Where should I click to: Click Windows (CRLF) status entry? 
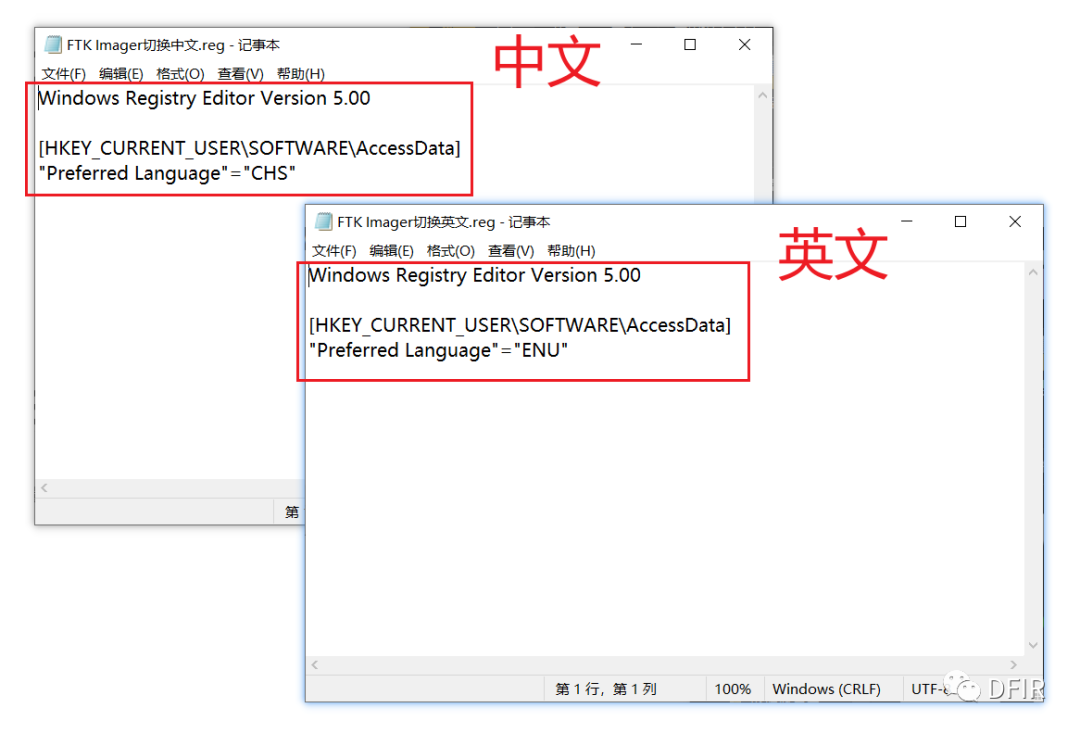(827, 689)
